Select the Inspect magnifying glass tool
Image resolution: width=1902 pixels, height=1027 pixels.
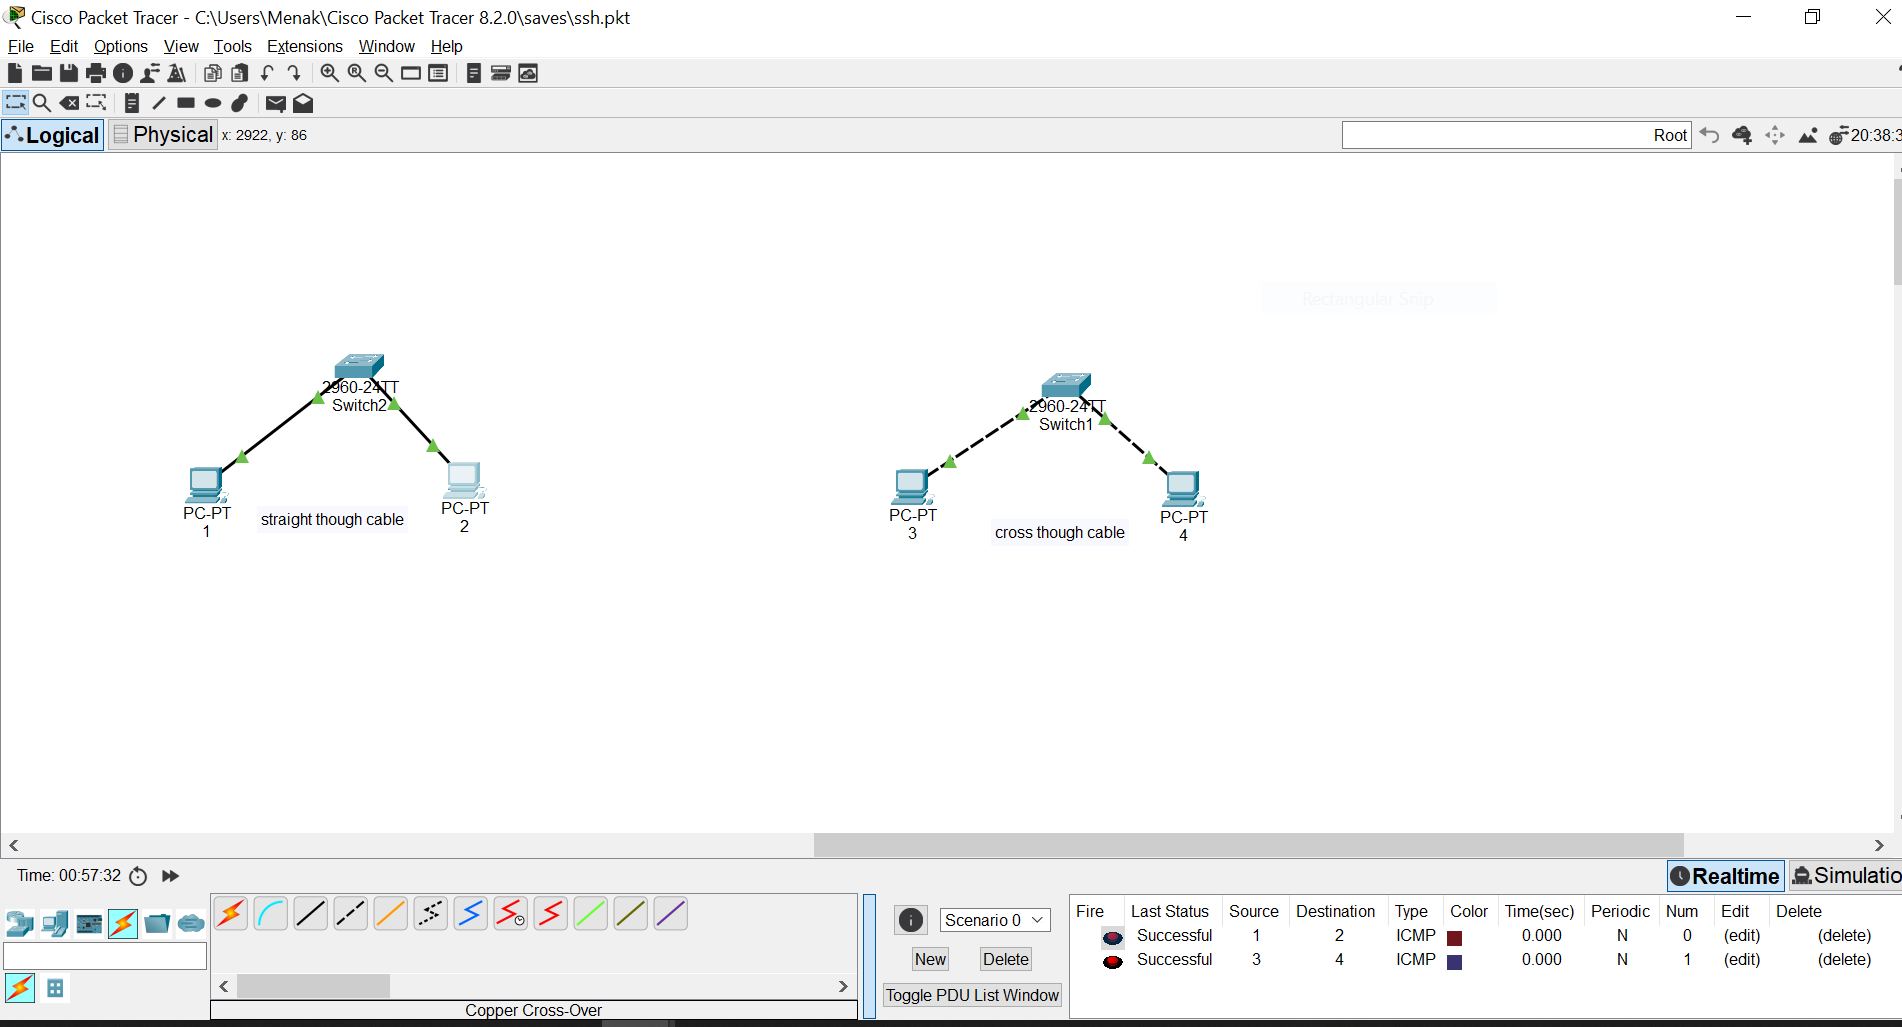click(x=42, y=103)
